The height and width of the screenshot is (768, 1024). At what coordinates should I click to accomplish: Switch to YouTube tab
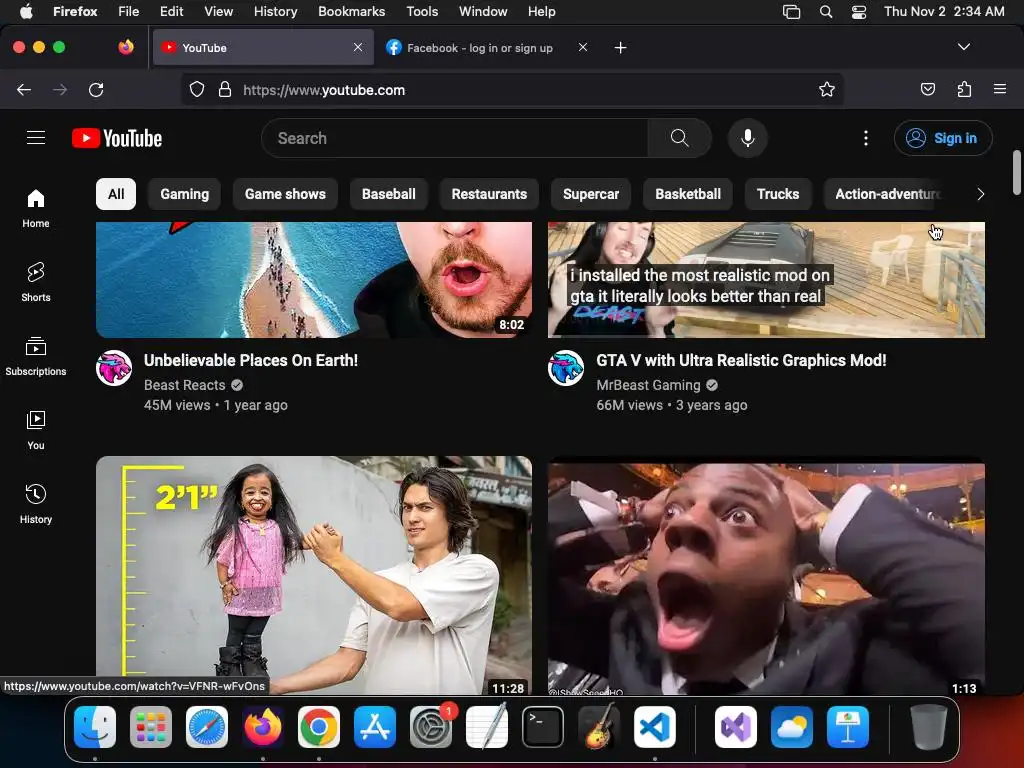pyautogui.click(x=263, y=48)
